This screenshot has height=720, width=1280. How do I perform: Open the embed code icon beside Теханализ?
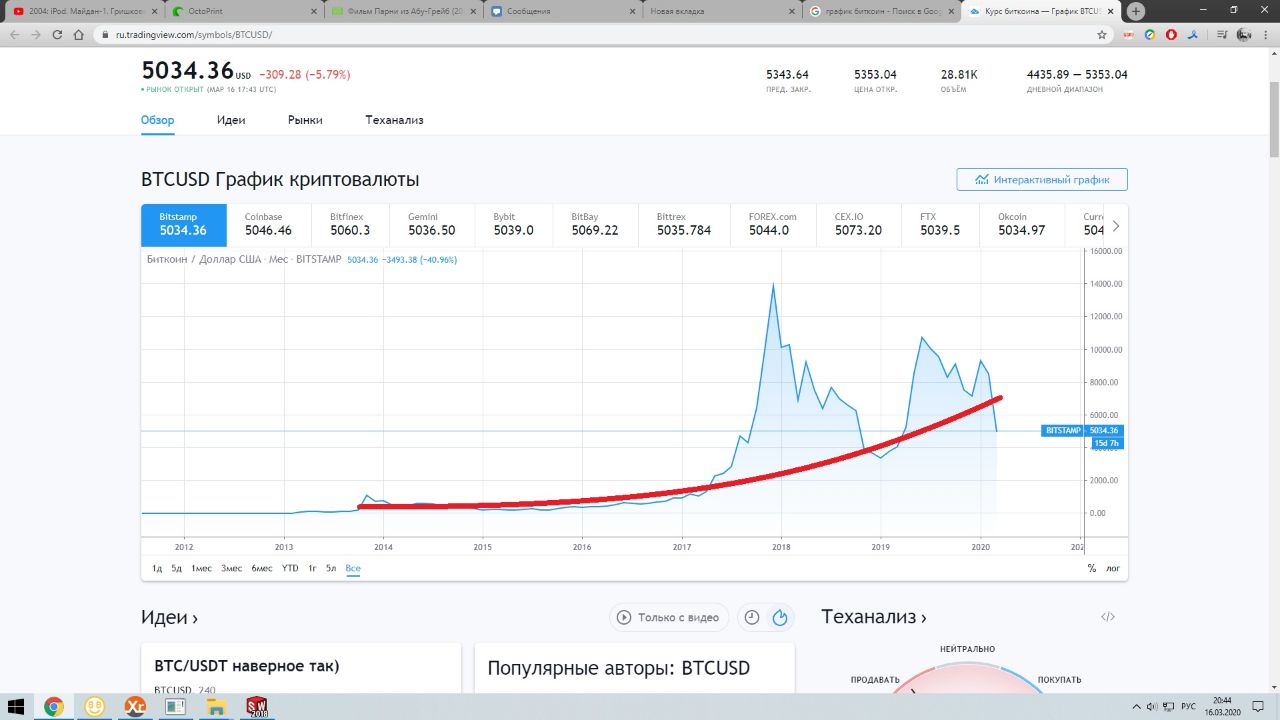pyautogui.click(x=1108, y=617)
